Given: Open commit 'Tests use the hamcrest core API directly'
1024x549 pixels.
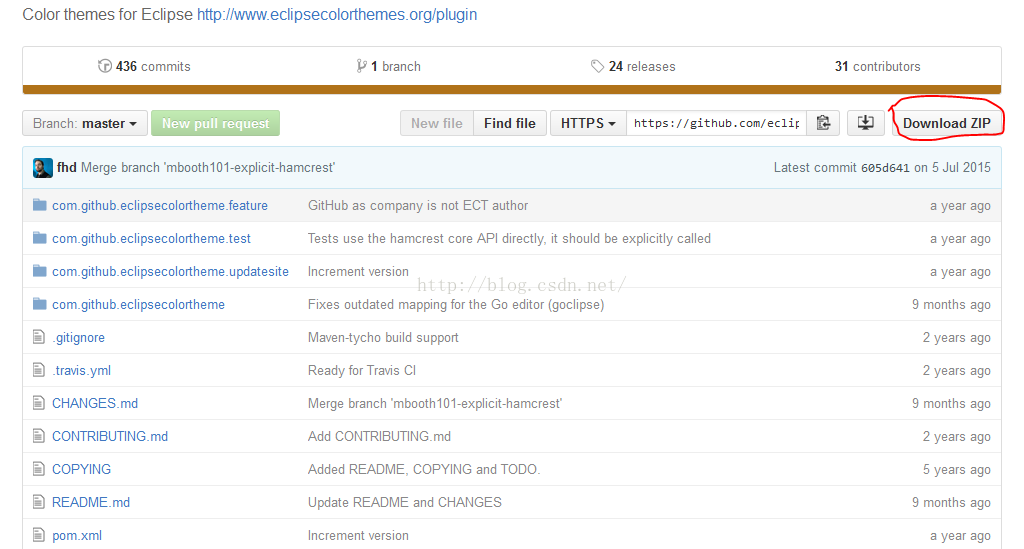Looking at the screenshot, I should coord(509,239).
